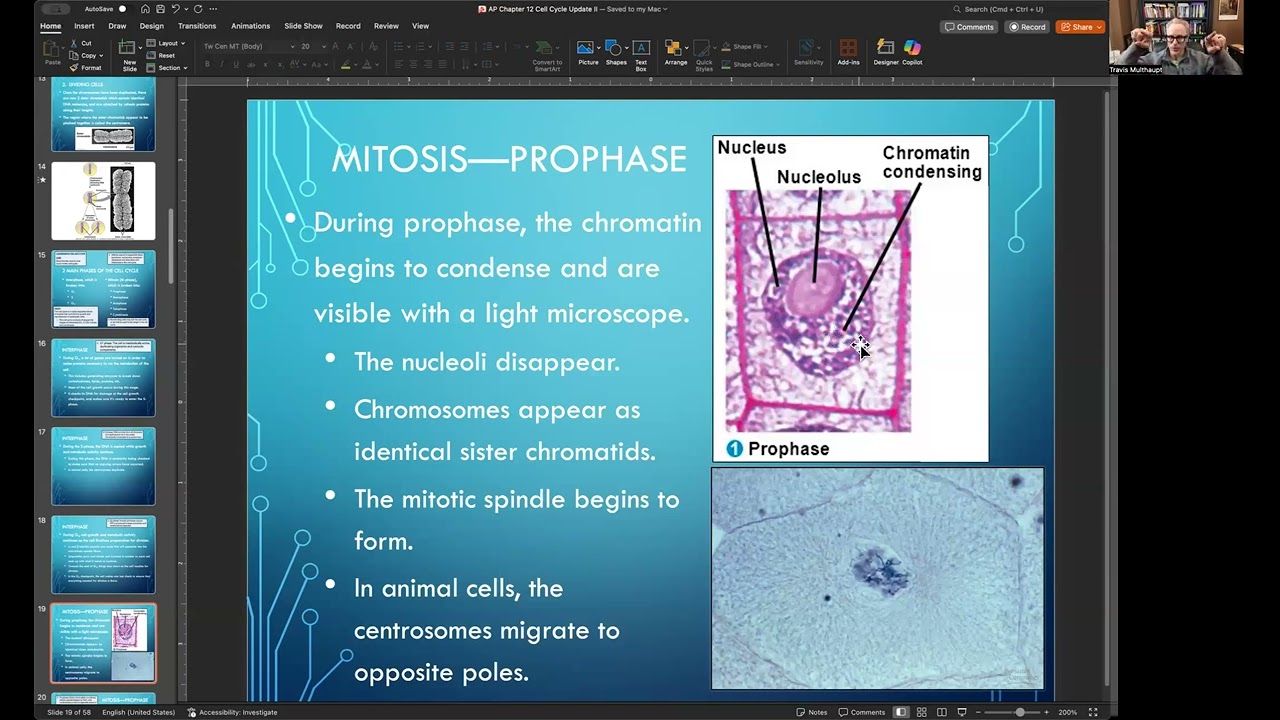
Task: Open Quick Styles gallery
Action: (704, 56)
